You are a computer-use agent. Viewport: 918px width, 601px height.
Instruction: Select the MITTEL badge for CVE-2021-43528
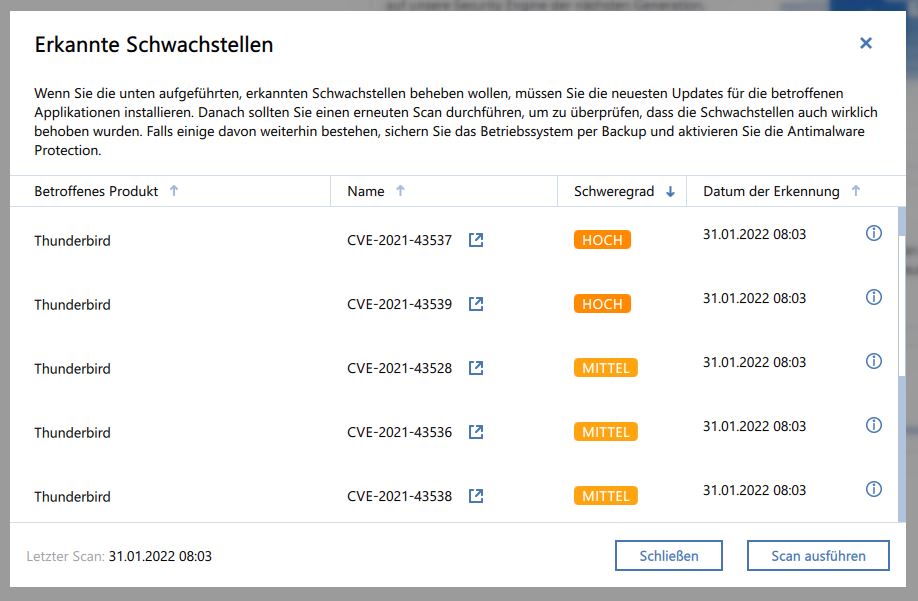(606, 368)
